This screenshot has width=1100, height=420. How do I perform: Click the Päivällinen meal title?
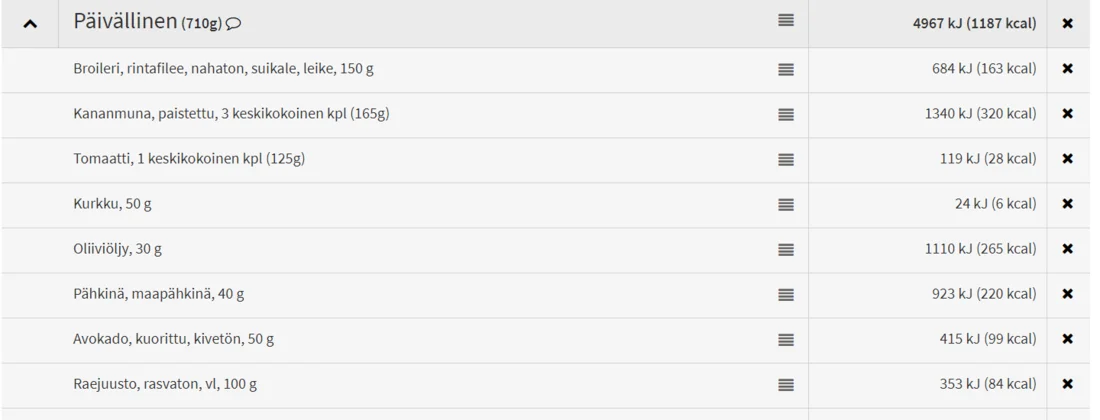click(125, 22)
